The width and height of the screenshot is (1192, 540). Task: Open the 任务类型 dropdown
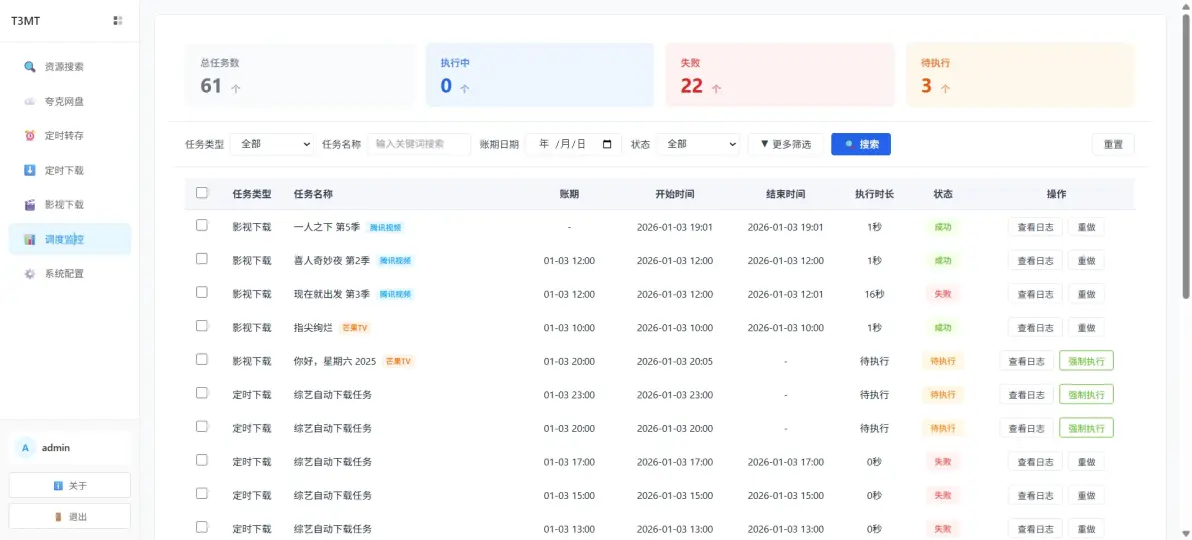click(x=272, y=144)
